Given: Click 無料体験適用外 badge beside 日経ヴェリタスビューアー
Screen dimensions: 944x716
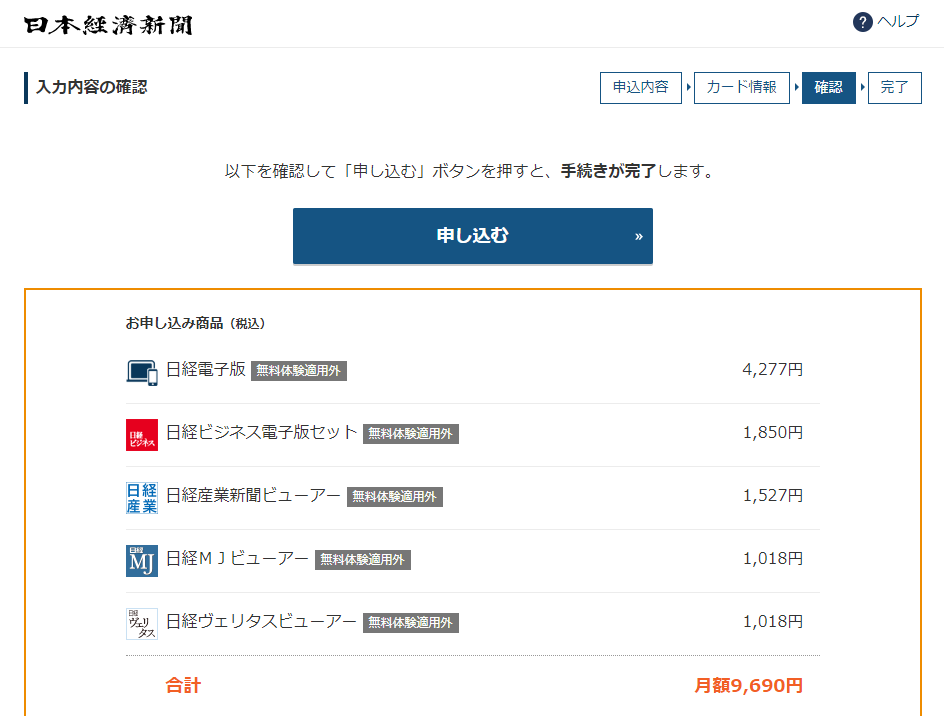Looking at the screenshot, I should [411, 623].
